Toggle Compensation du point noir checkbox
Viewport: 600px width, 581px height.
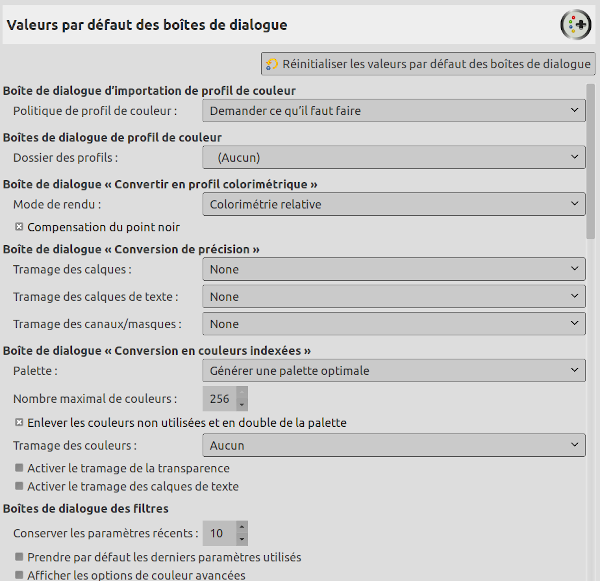[19, 227]
